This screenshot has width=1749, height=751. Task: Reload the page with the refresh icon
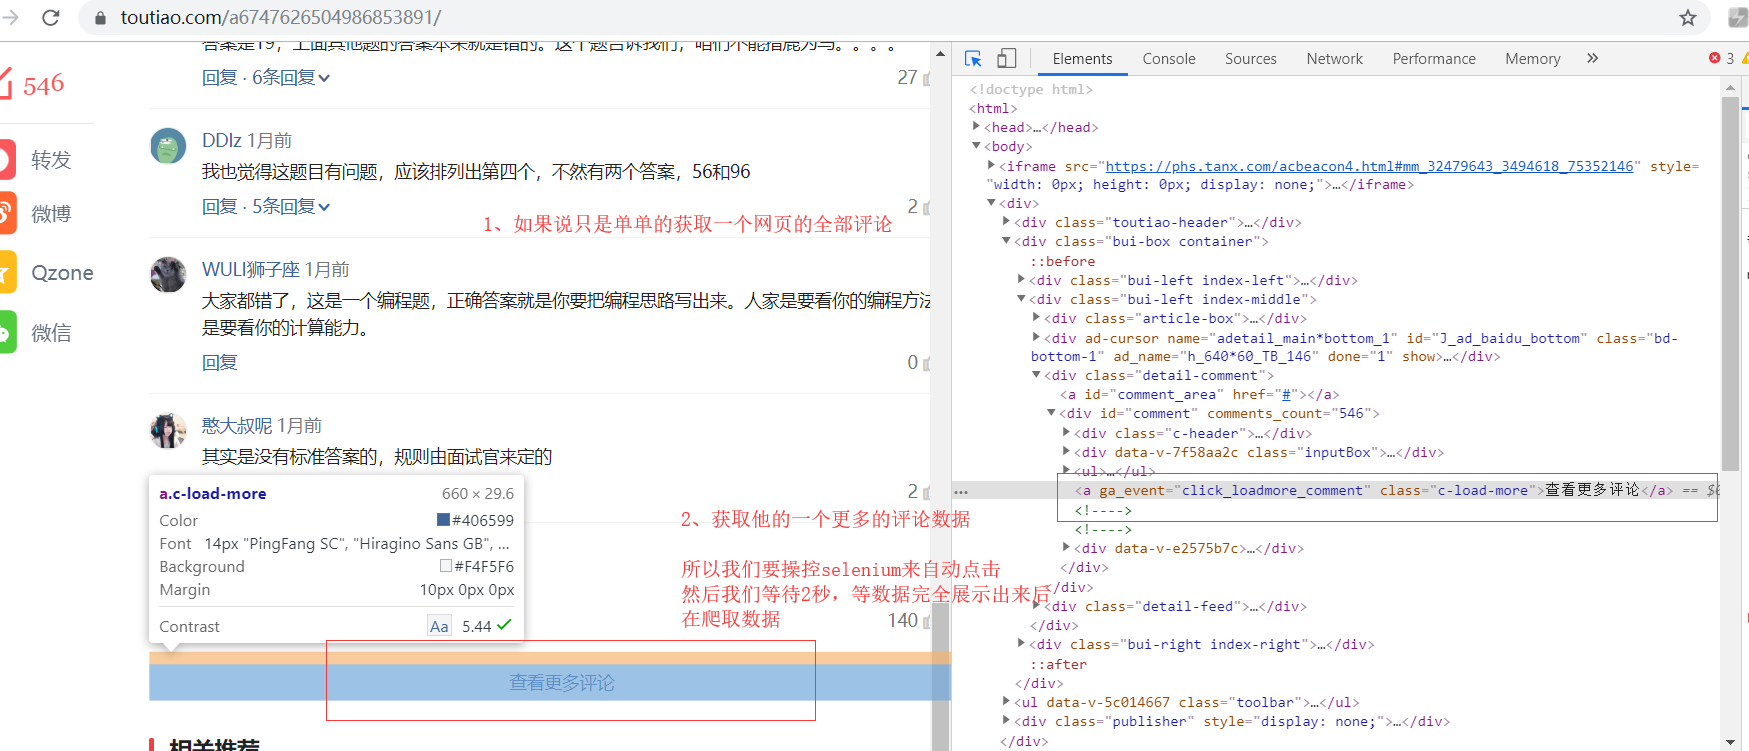pyautogui.click(x=50, y=17)
